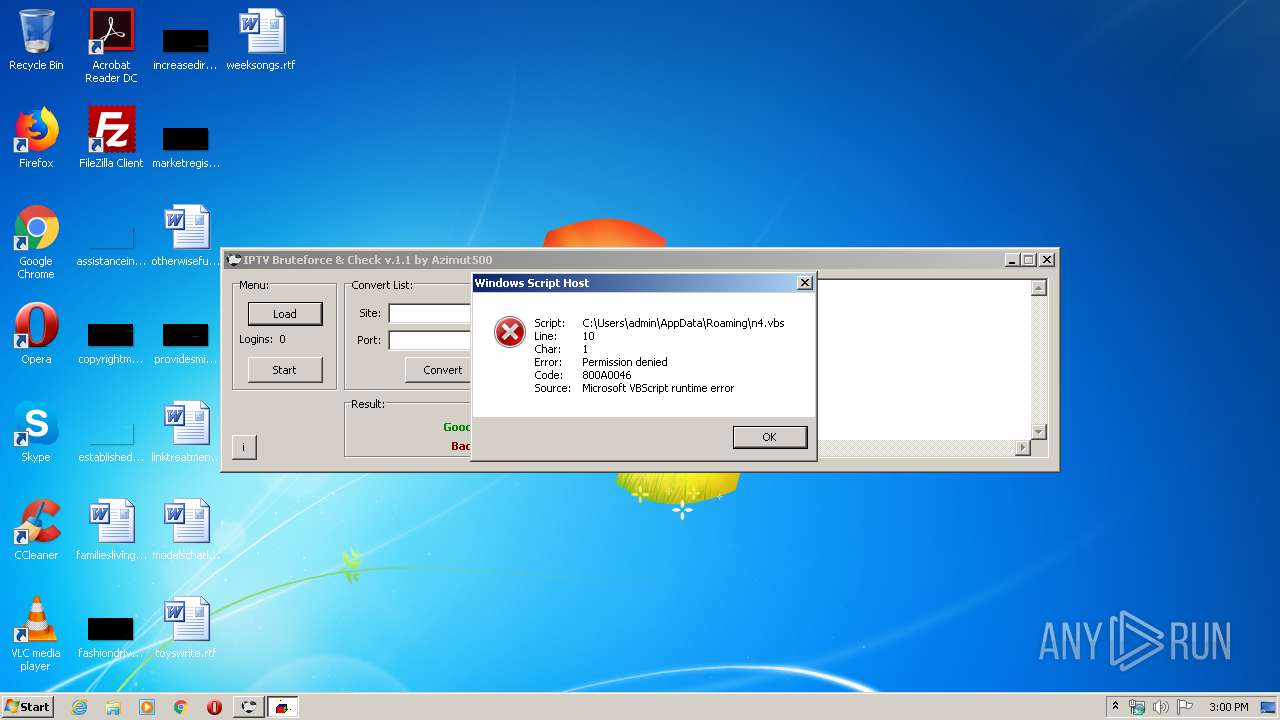Select the modelscharl... document icon

(x=186, y=530)
